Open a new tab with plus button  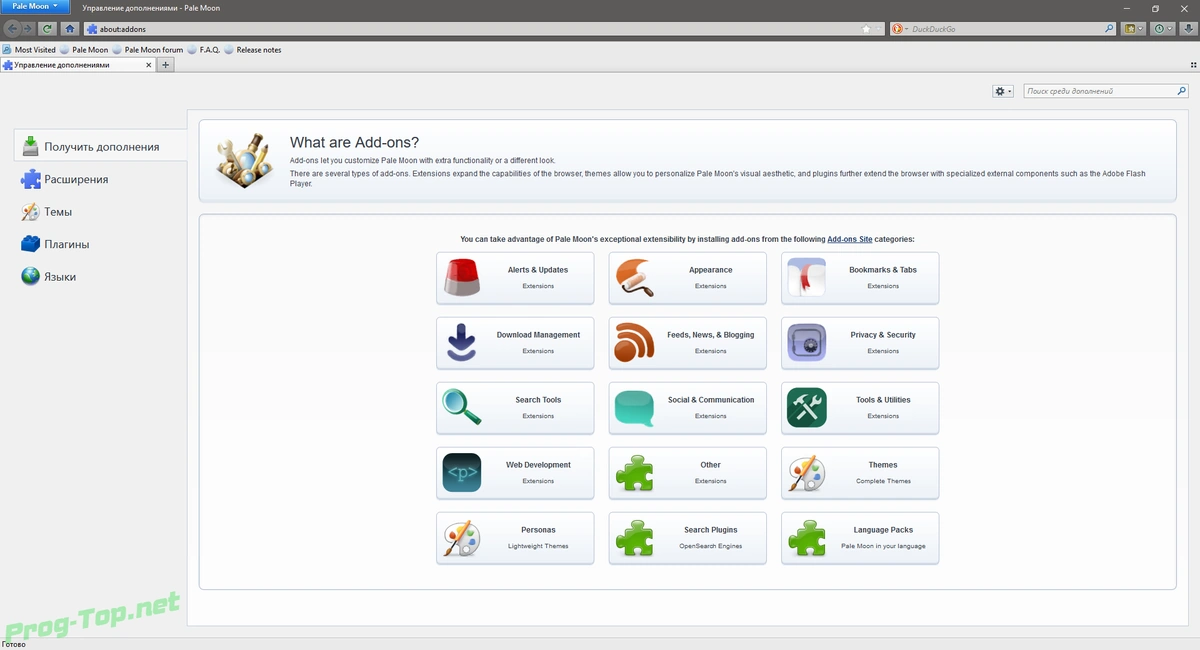click(166, 65)
